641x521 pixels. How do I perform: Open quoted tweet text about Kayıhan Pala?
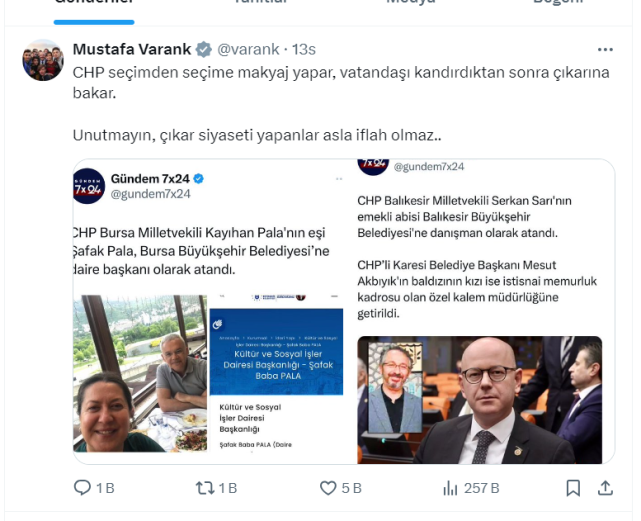(201, 251)
